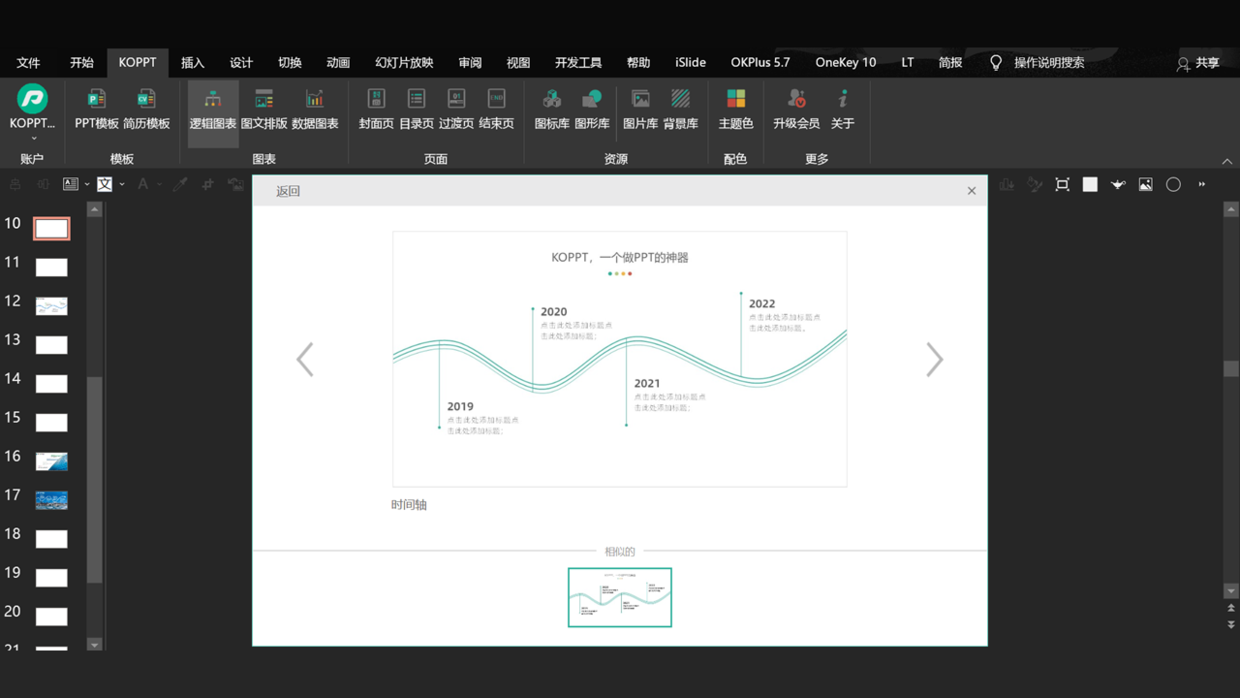Click the lightbulb search icon

click(996, 62)
